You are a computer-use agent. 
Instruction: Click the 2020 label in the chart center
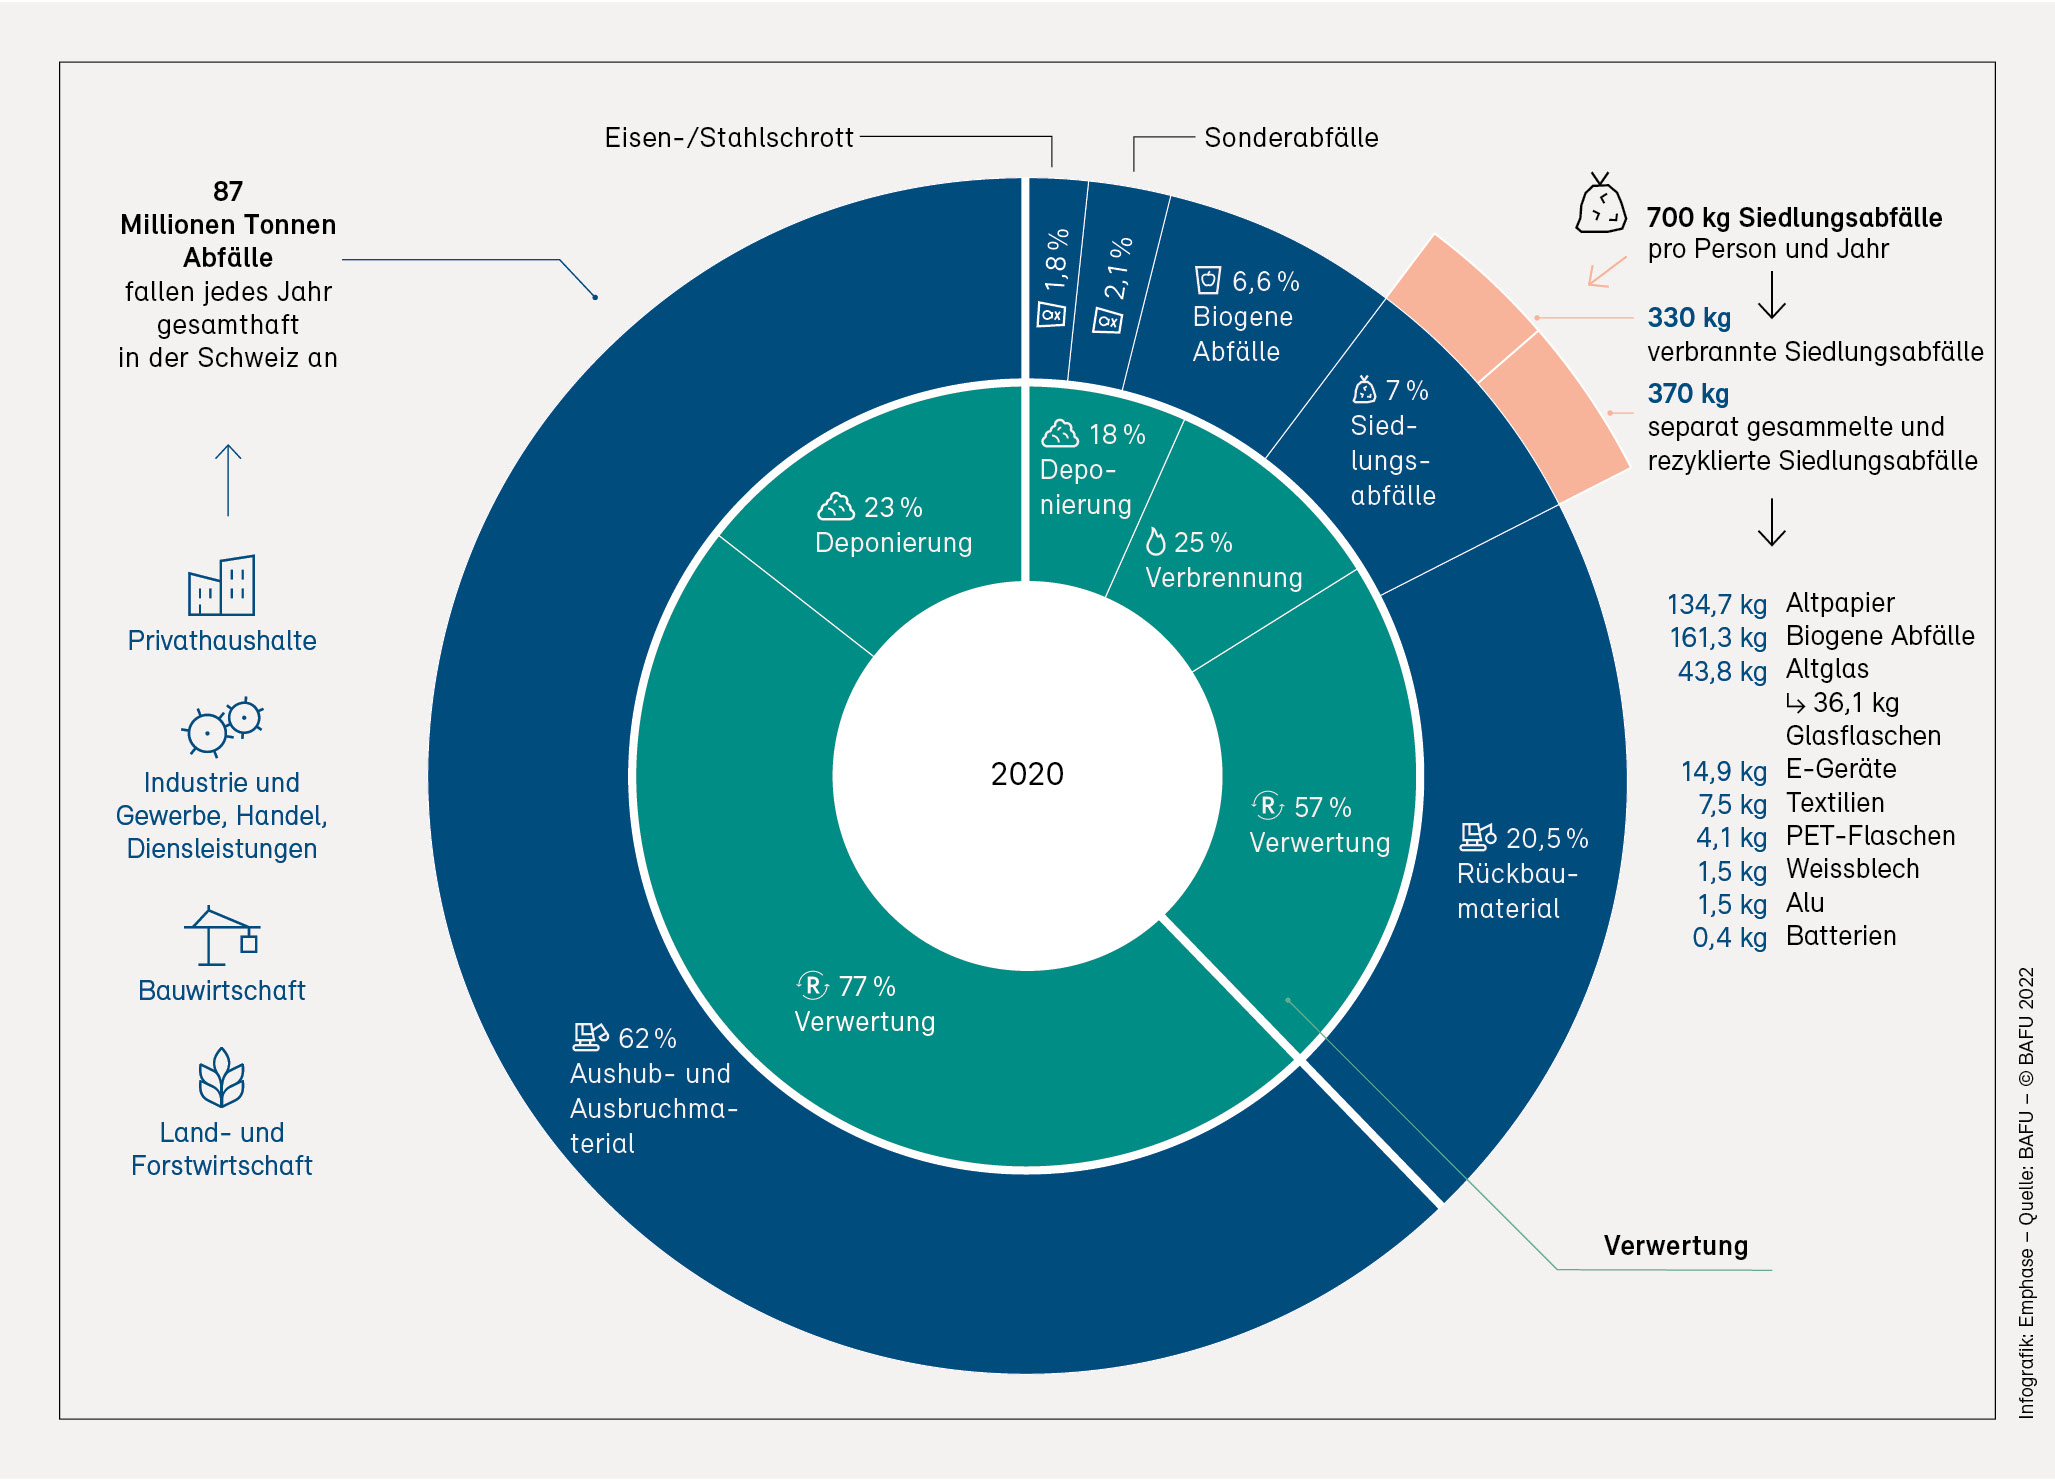[1027, 774]
